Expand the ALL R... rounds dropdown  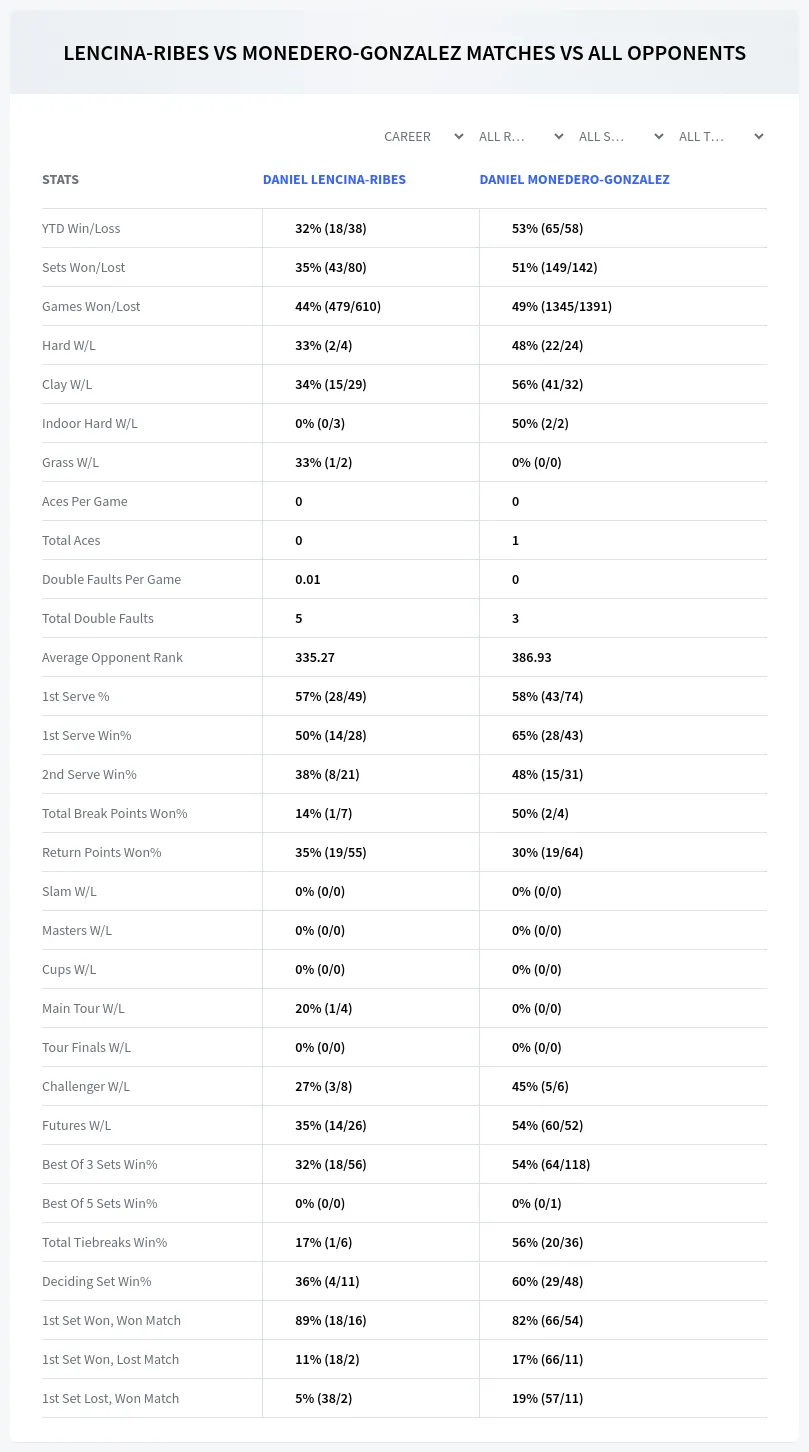tap(521, 136)
